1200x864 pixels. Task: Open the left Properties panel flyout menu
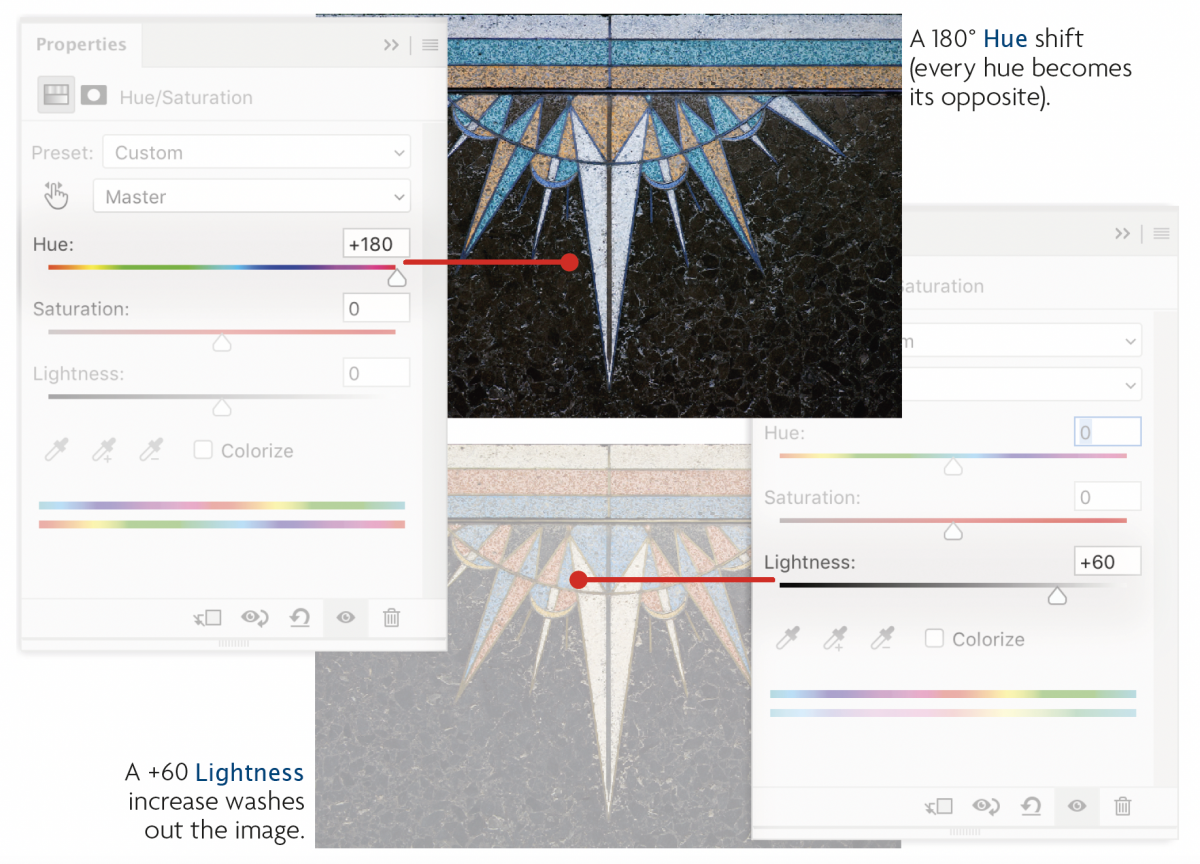click(x=430, y=45)
